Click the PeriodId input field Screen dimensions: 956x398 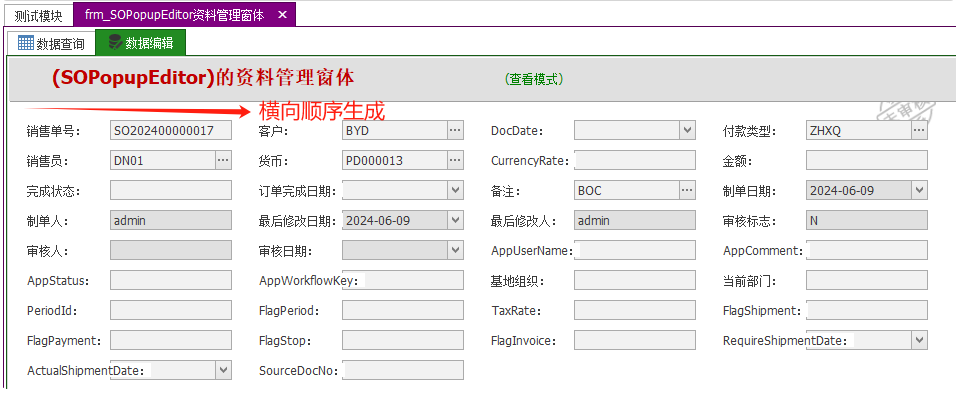pos(171,310)
